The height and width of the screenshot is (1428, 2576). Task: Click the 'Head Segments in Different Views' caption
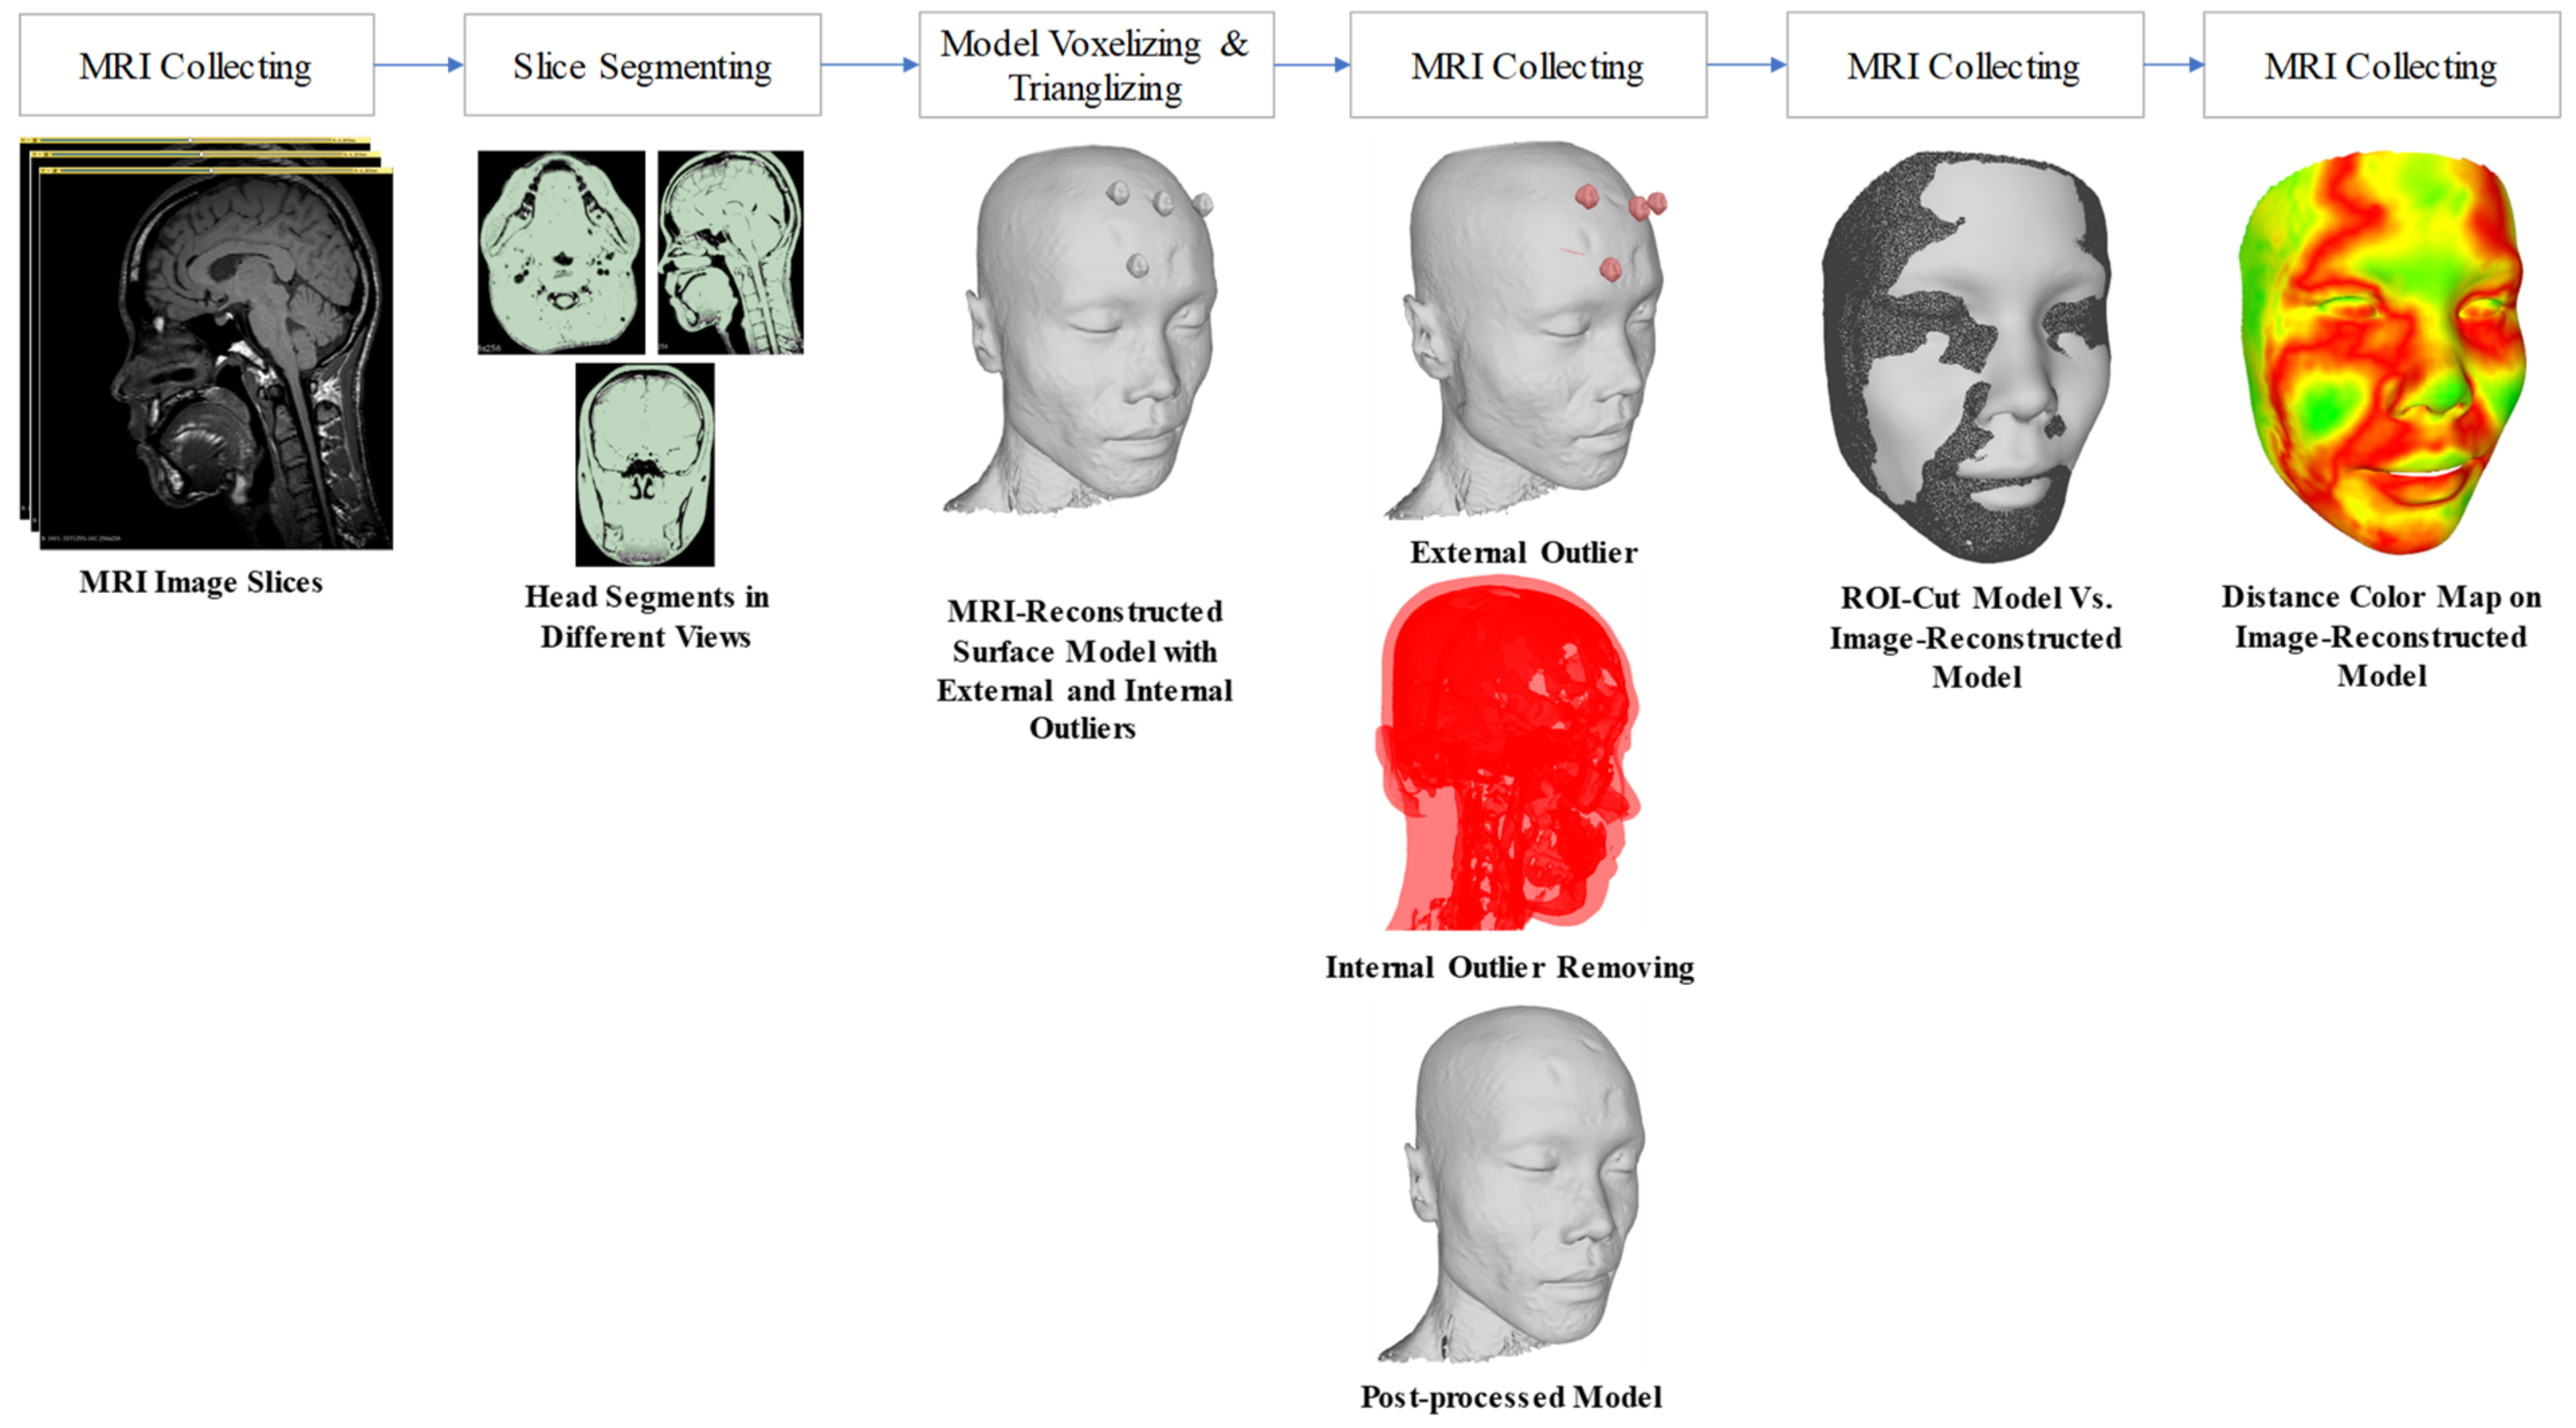(646, 616)
